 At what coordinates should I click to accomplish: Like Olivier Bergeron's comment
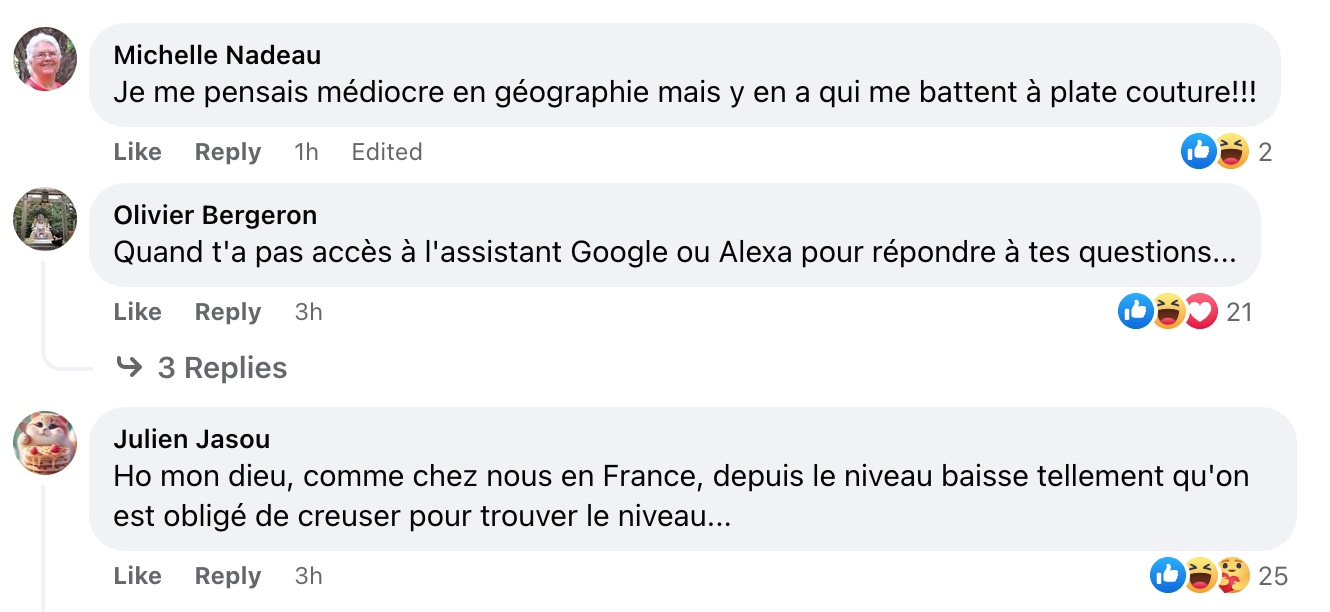(x=137, y=312)
